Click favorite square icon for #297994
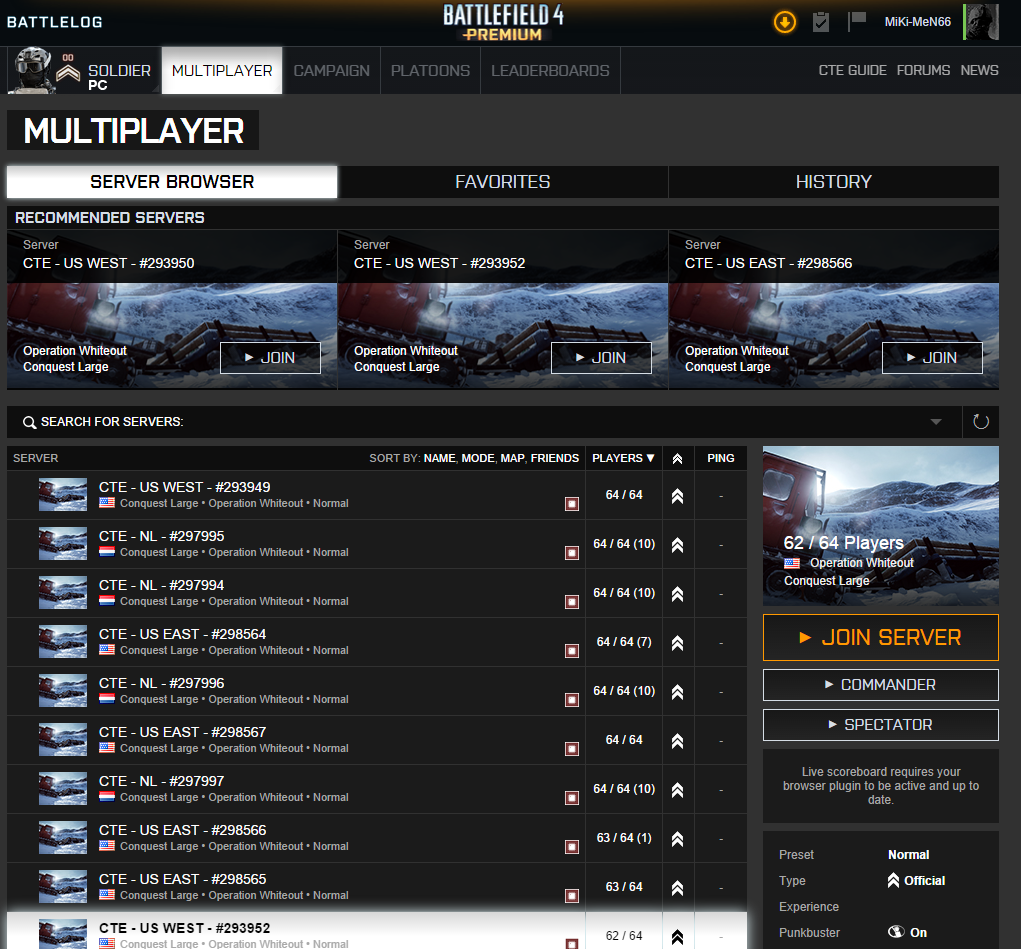Screen dimensions: 1021x949 coord(572,602)
